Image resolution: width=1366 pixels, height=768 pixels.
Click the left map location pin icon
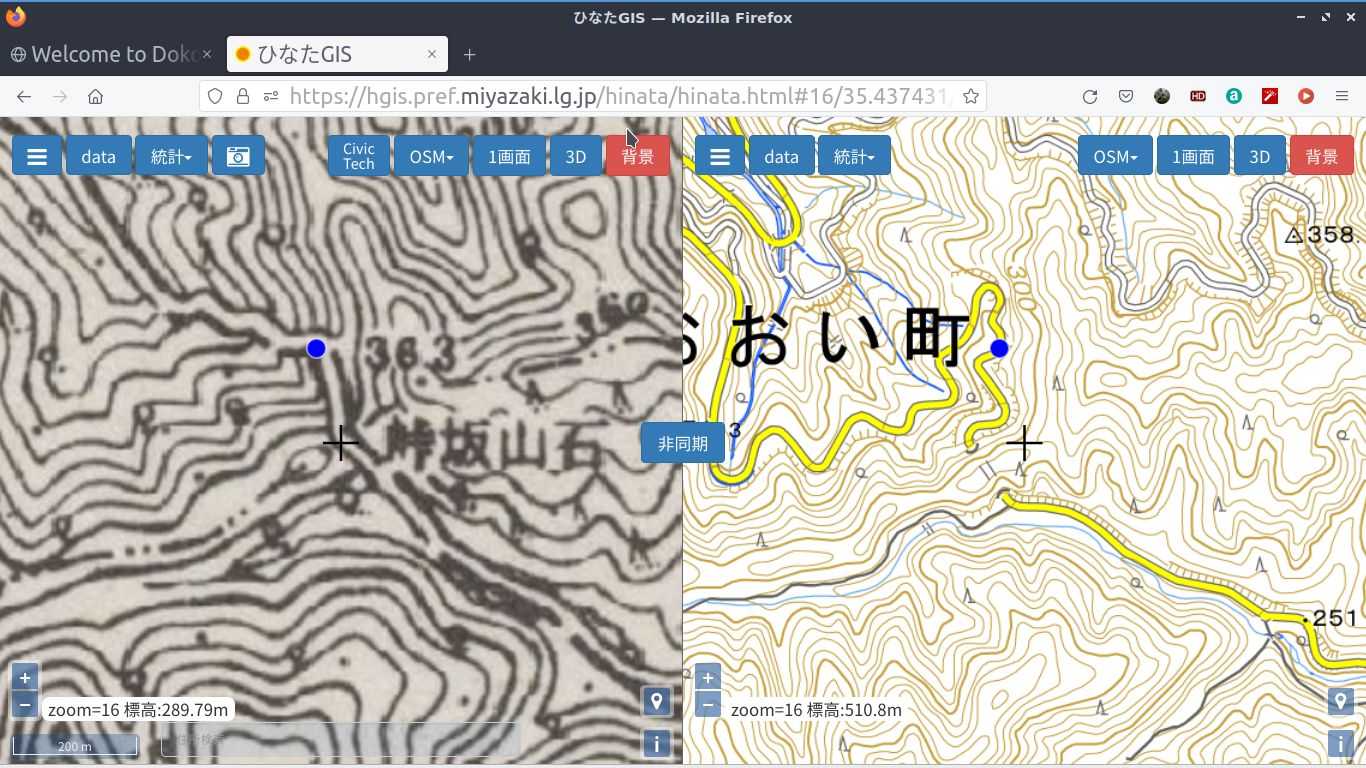click(656, 701)
